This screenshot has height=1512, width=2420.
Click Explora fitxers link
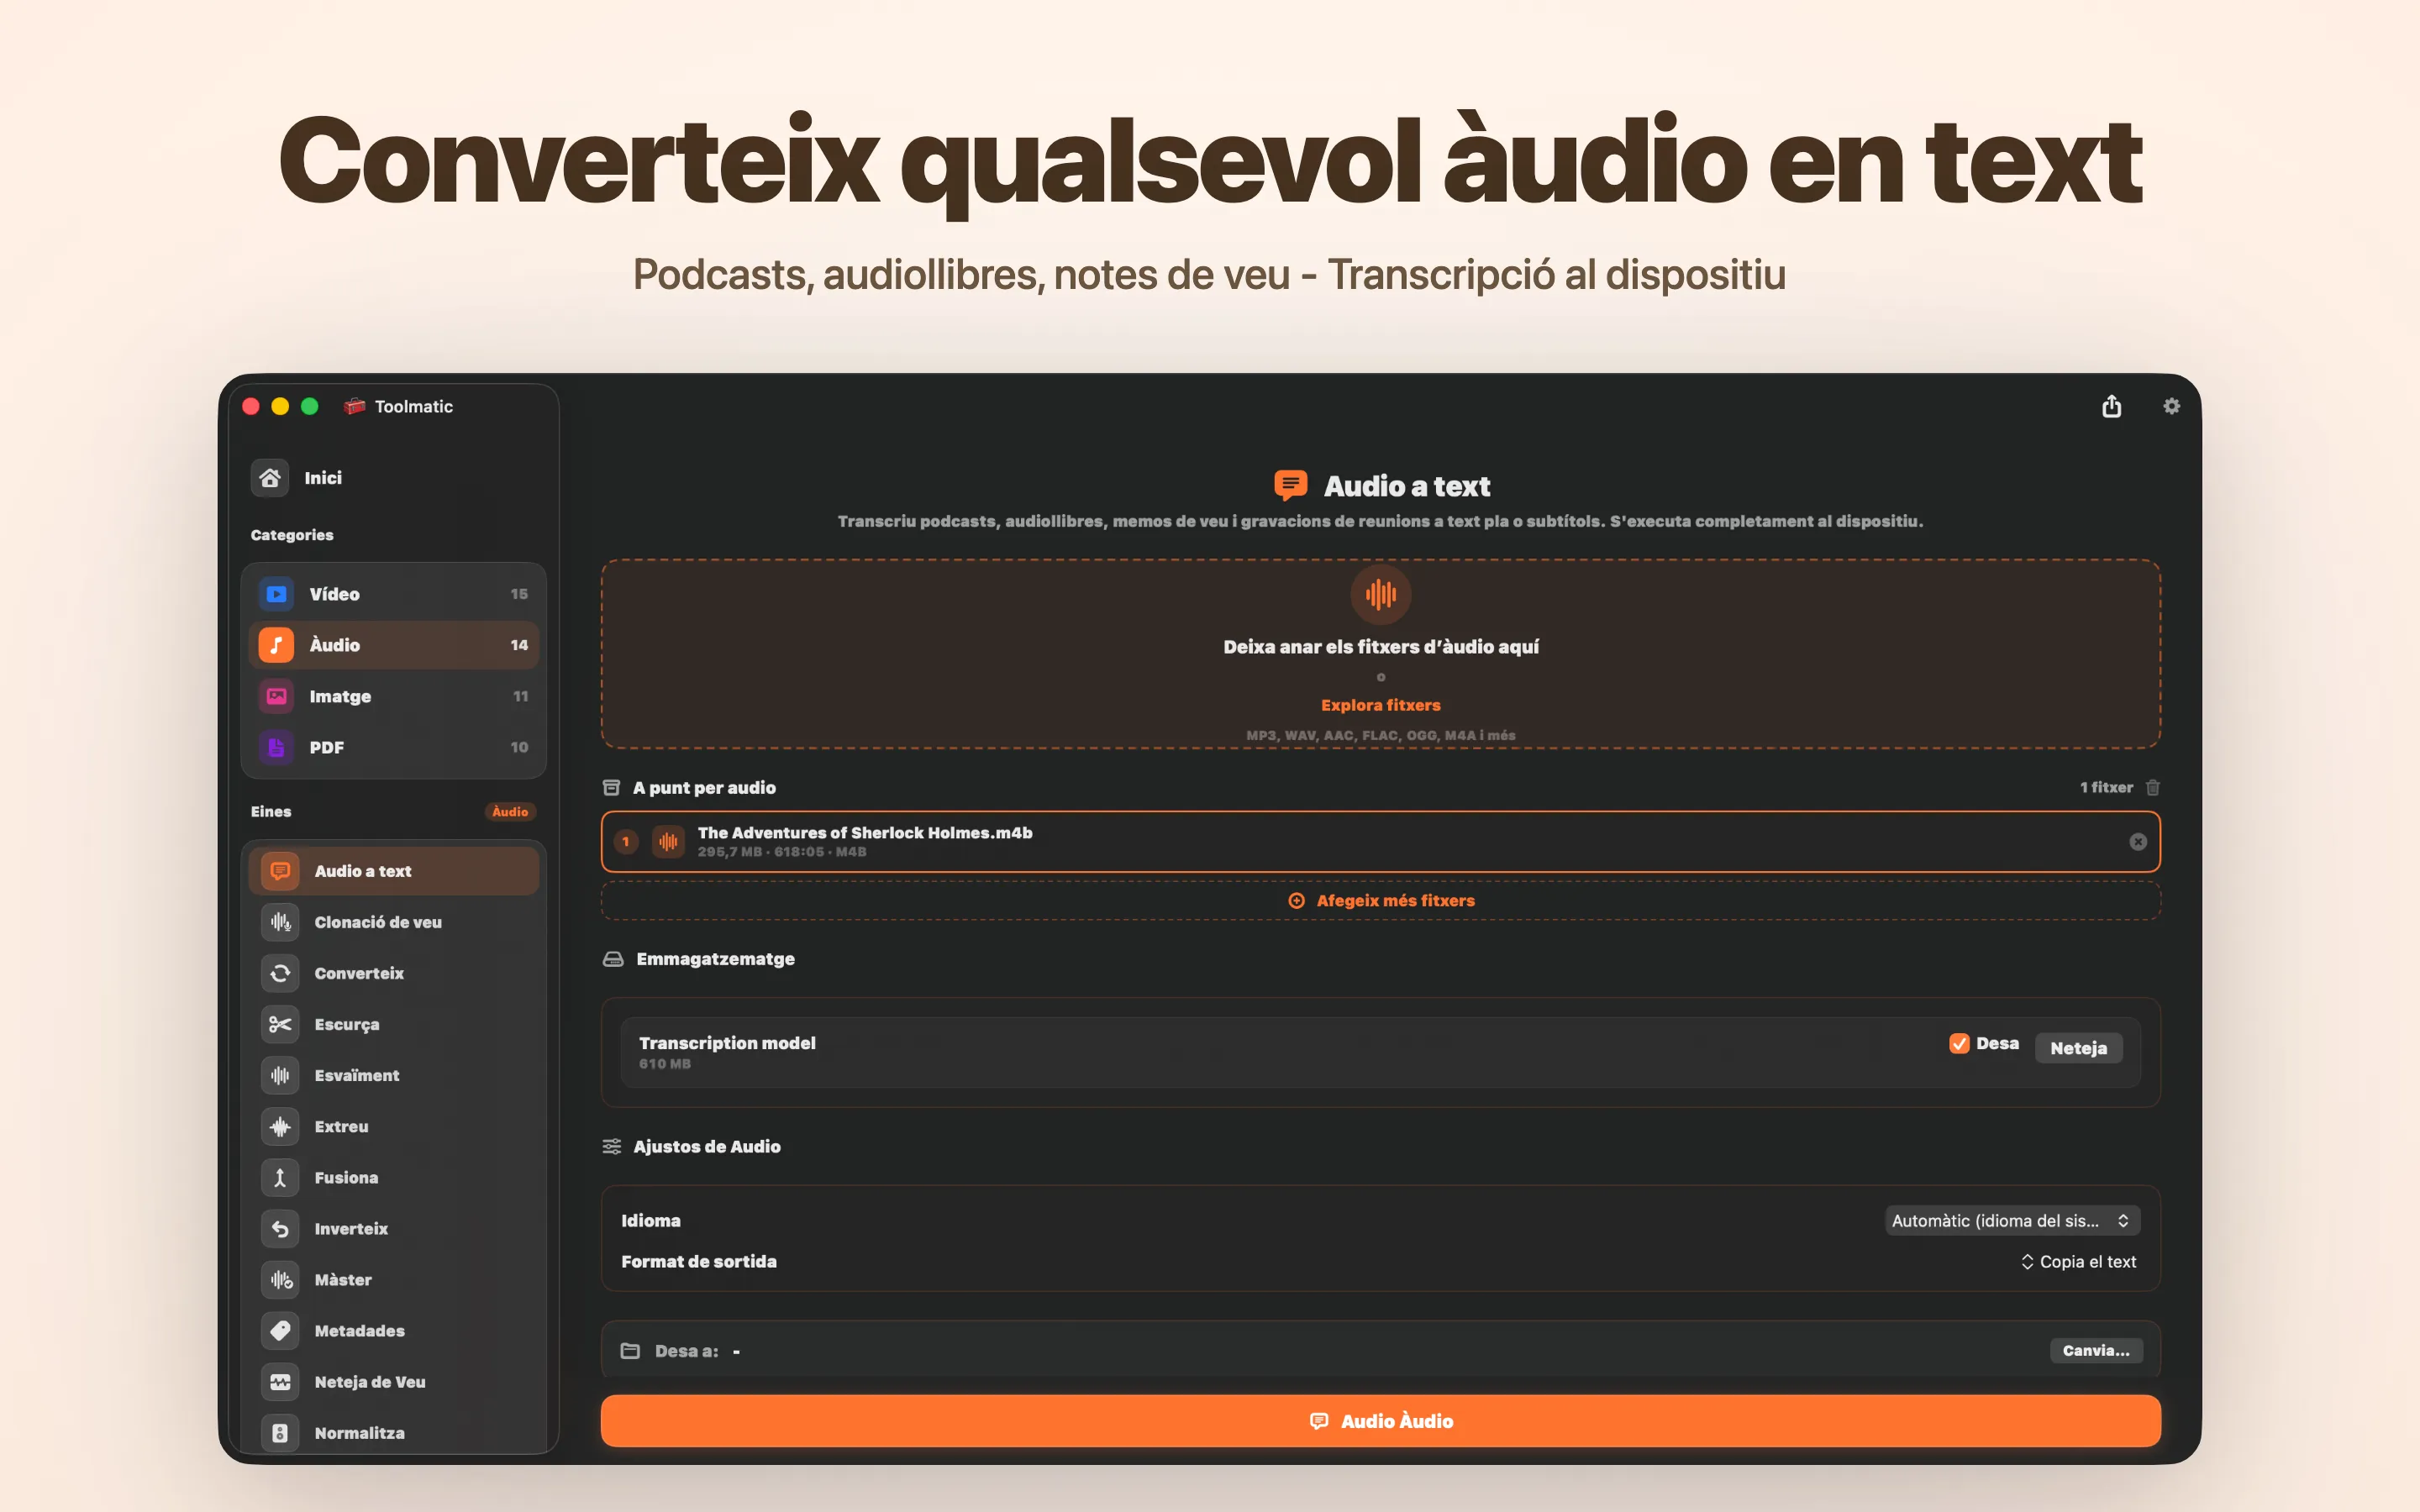coord(1381,705)
